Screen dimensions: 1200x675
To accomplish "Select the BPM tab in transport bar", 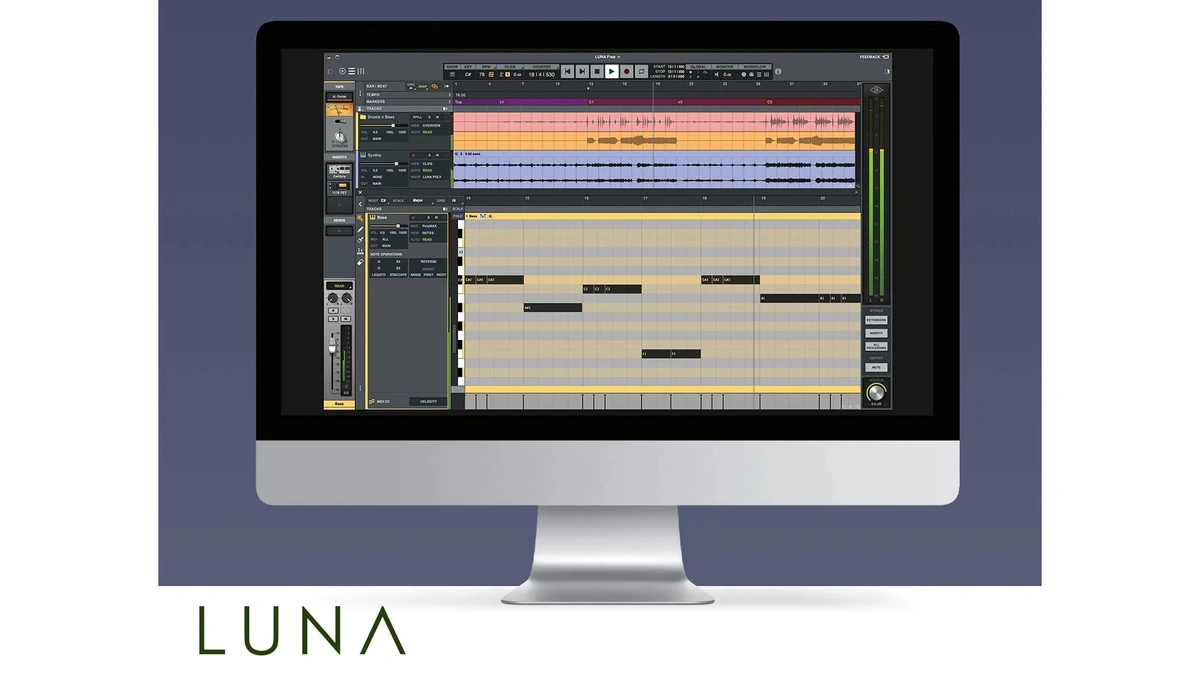I will pyautogui.click(x=486, y=67).
